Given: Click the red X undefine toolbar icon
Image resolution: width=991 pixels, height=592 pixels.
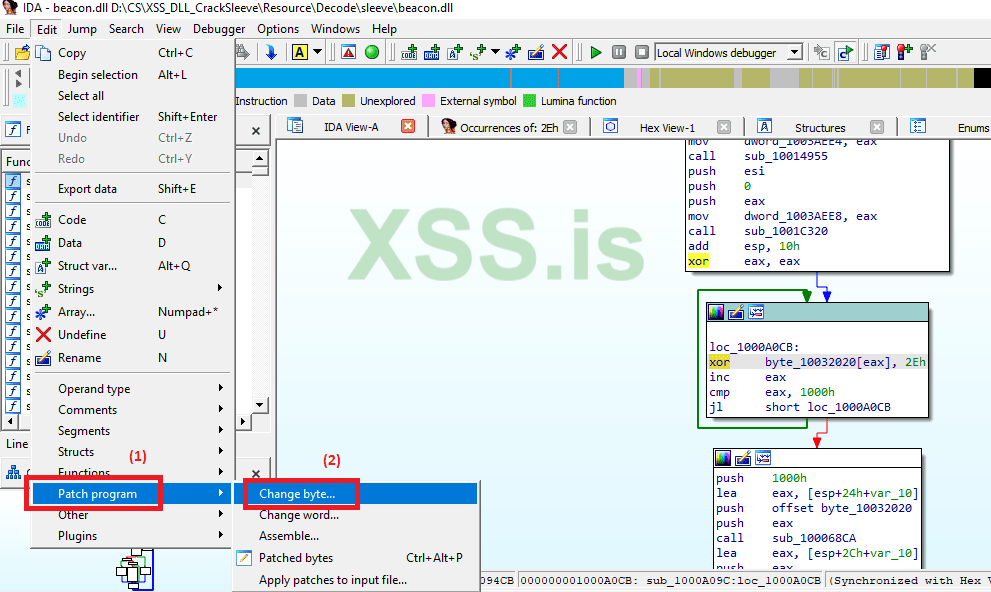Looking at the screenshot, I should click(559, 52).
